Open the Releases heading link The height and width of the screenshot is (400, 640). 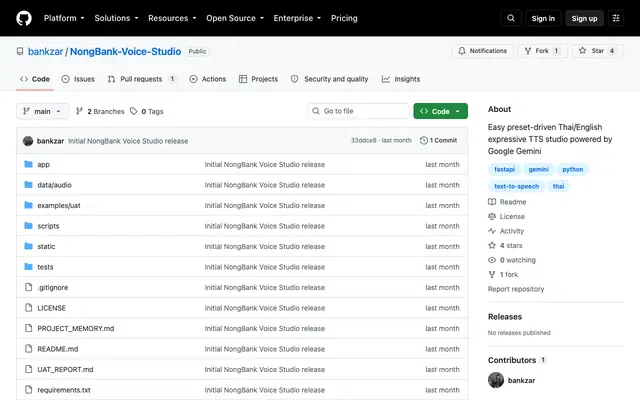click(505, 317)
